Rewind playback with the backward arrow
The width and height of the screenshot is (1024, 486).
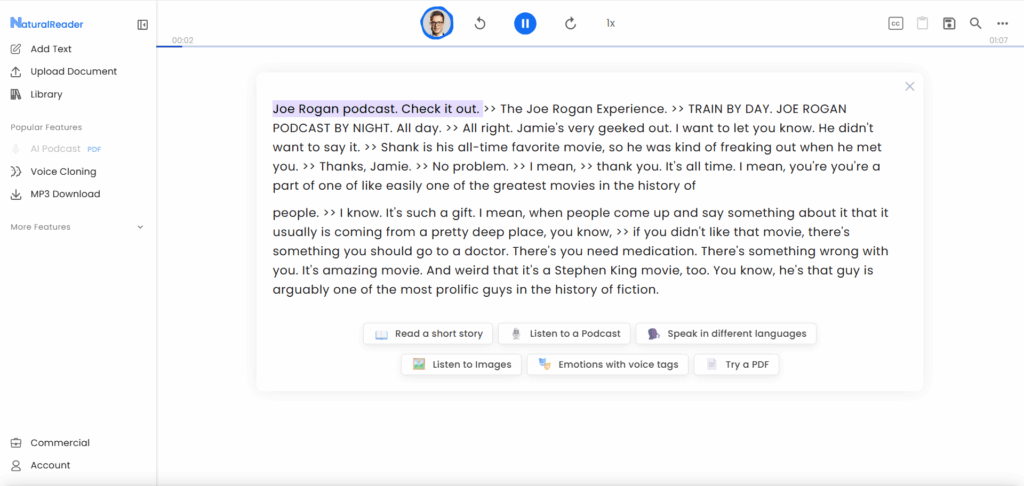pyautogui.click(x=480, y=24)
